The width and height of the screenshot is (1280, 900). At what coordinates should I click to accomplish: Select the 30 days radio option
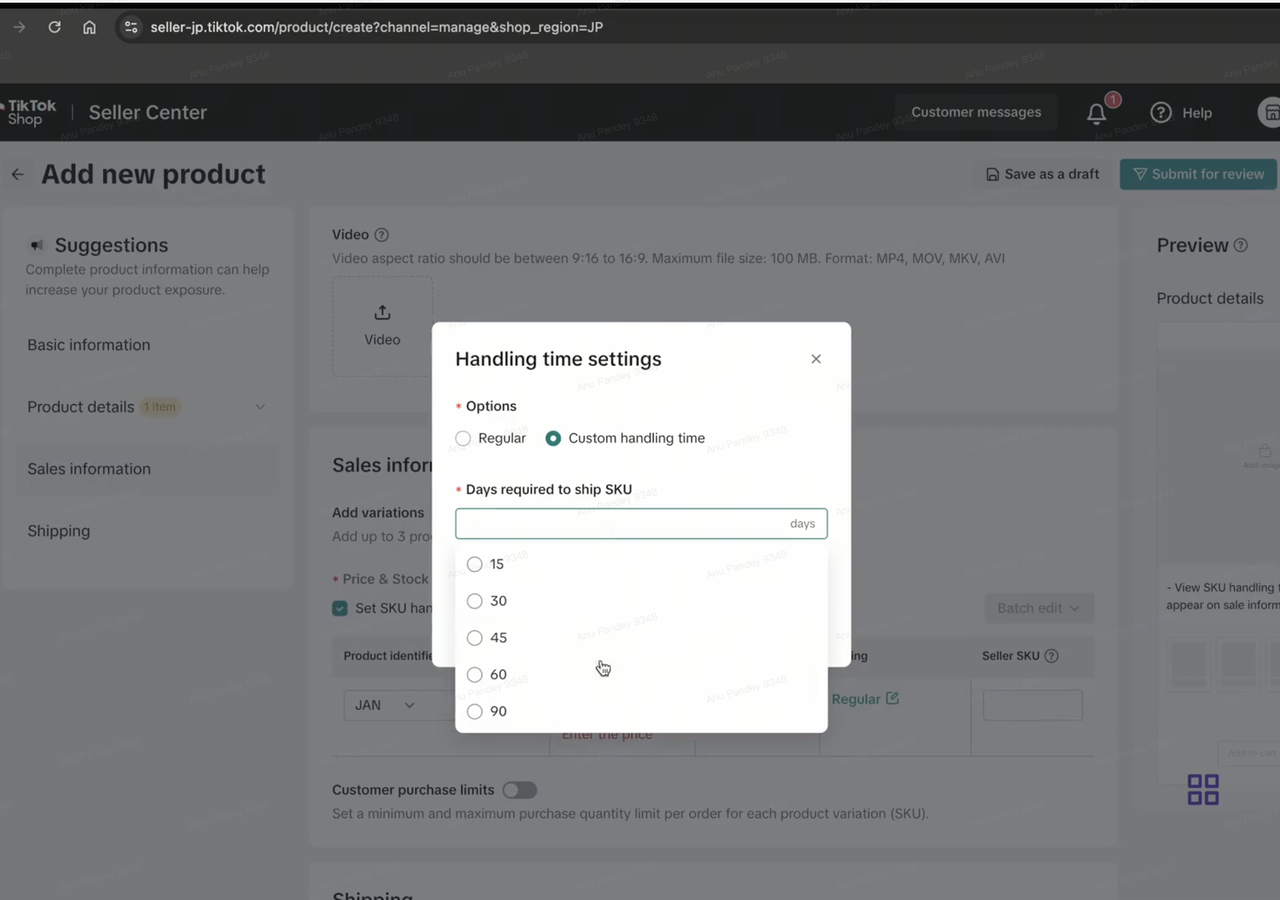475,601
